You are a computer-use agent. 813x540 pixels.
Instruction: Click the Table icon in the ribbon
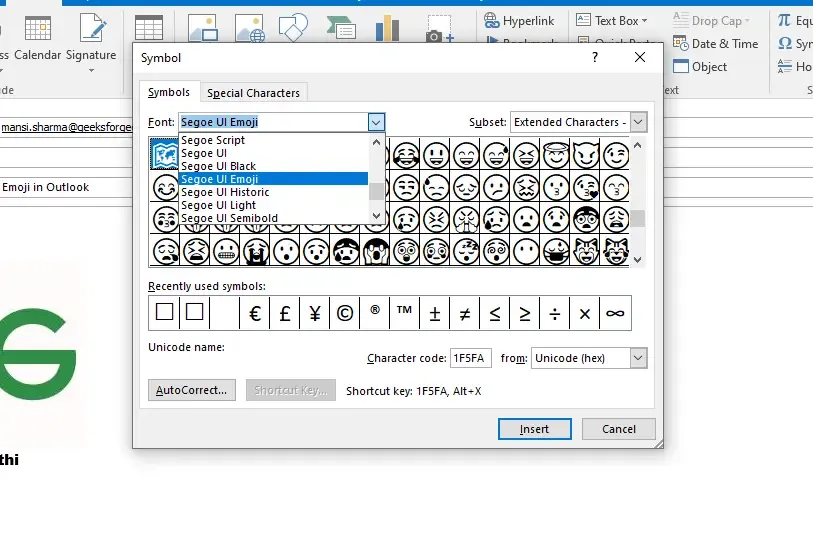tap(149, 27)
